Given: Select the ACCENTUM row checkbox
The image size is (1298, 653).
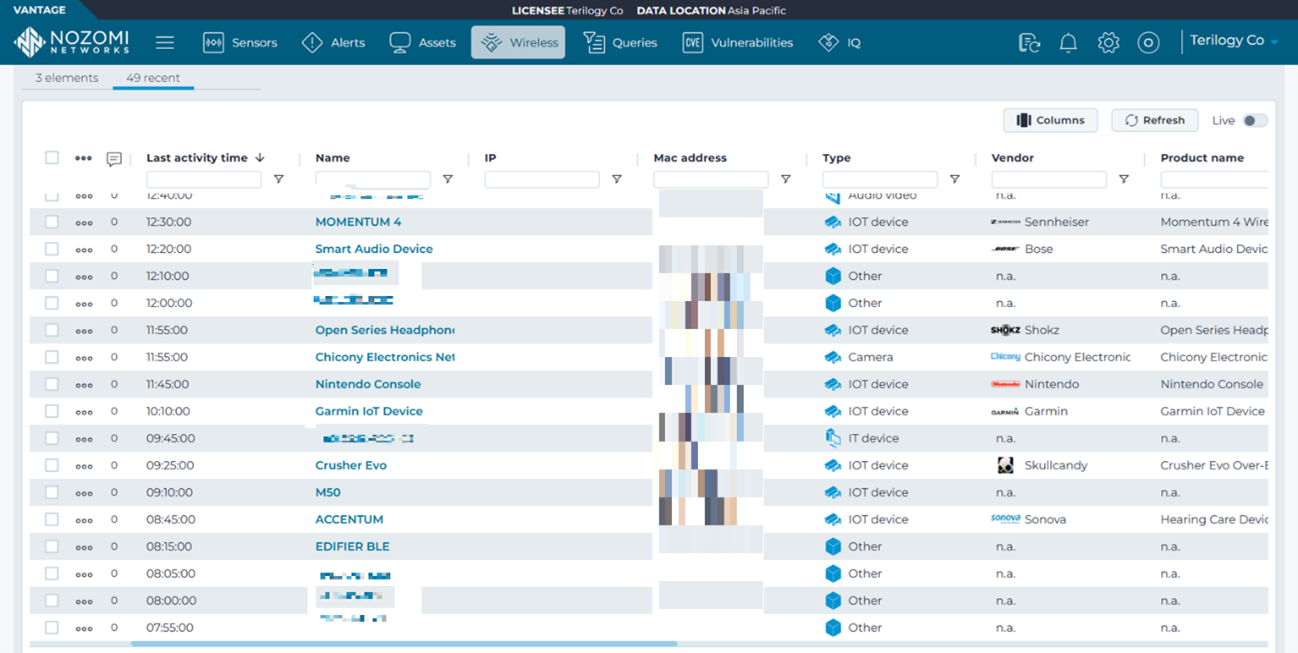Looking at the screenshot, I should point(52,519).
